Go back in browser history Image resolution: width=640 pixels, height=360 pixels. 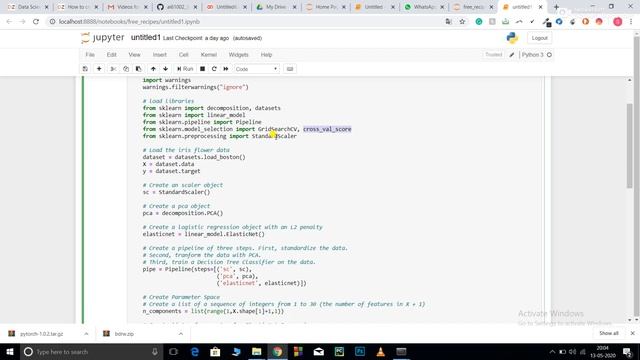[x=9, y=22]
